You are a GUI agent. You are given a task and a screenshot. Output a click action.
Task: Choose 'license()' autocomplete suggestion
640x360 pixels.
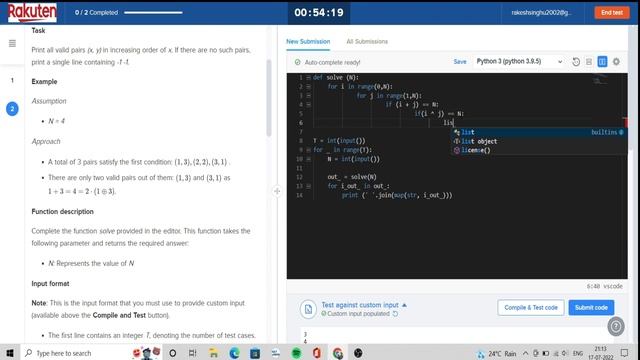tap(539, 150)
